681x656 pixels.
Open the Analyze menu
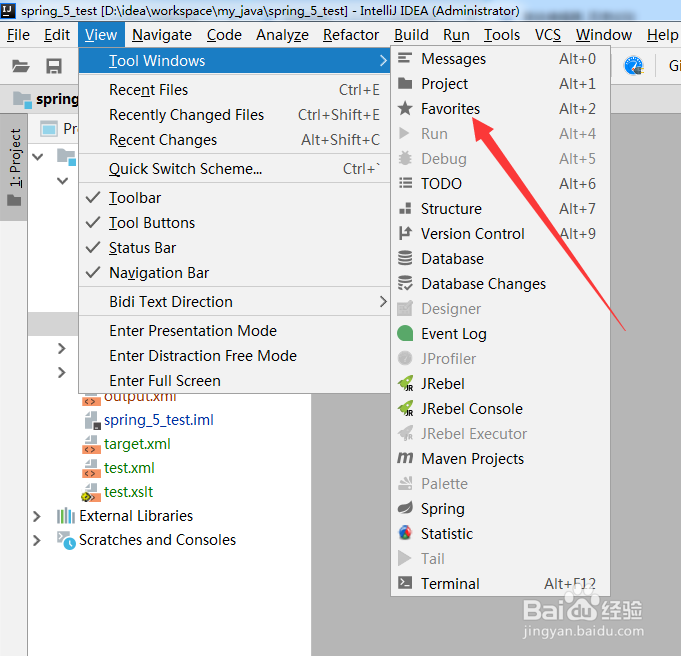(282, 35)
